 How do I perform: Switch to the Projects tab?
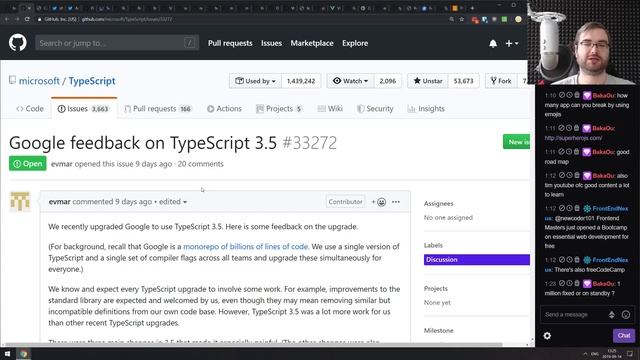tap(279, 109)
